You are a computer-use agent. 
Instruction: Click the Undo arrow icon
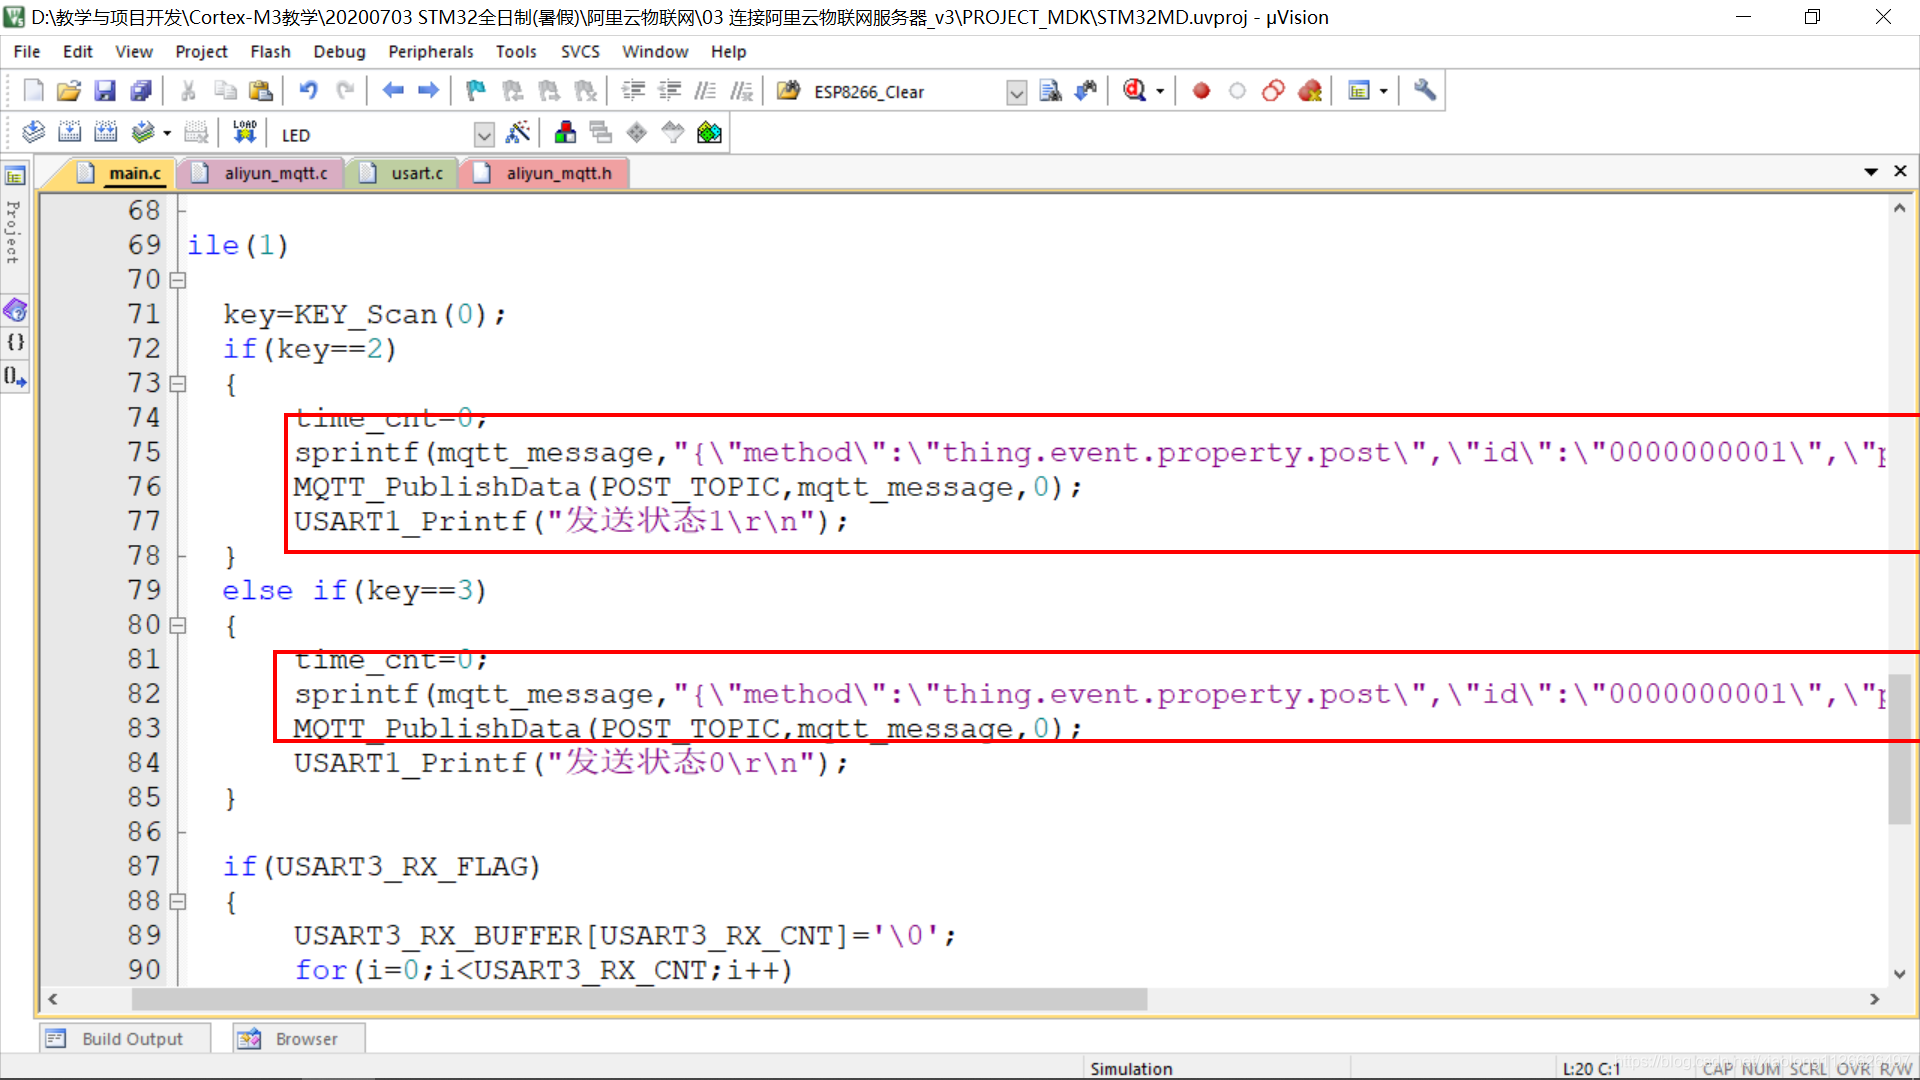[x=308, y=91]
